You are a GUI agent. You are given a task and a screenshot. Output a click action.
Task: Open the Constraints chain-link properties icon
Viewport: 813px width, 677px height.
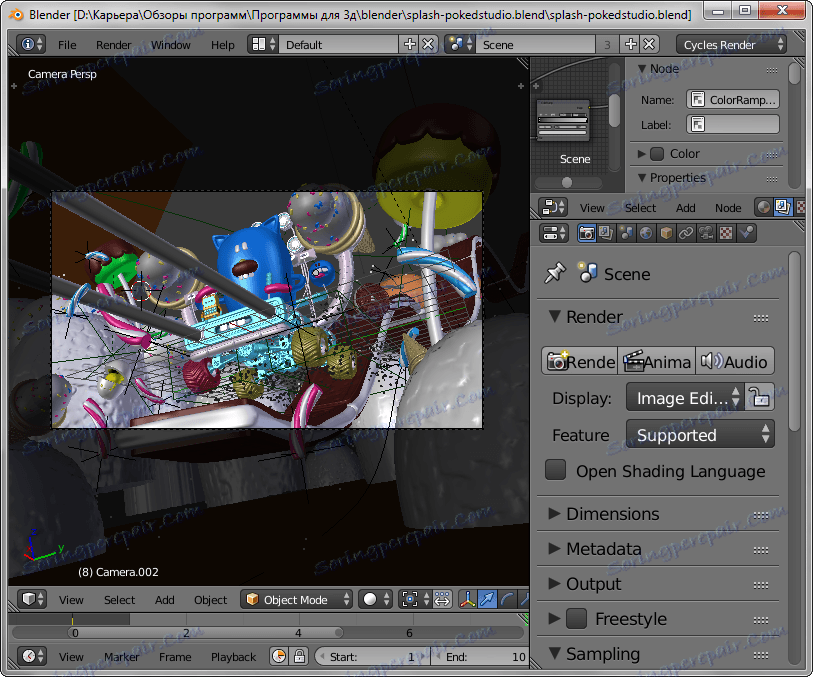[686, 233]
